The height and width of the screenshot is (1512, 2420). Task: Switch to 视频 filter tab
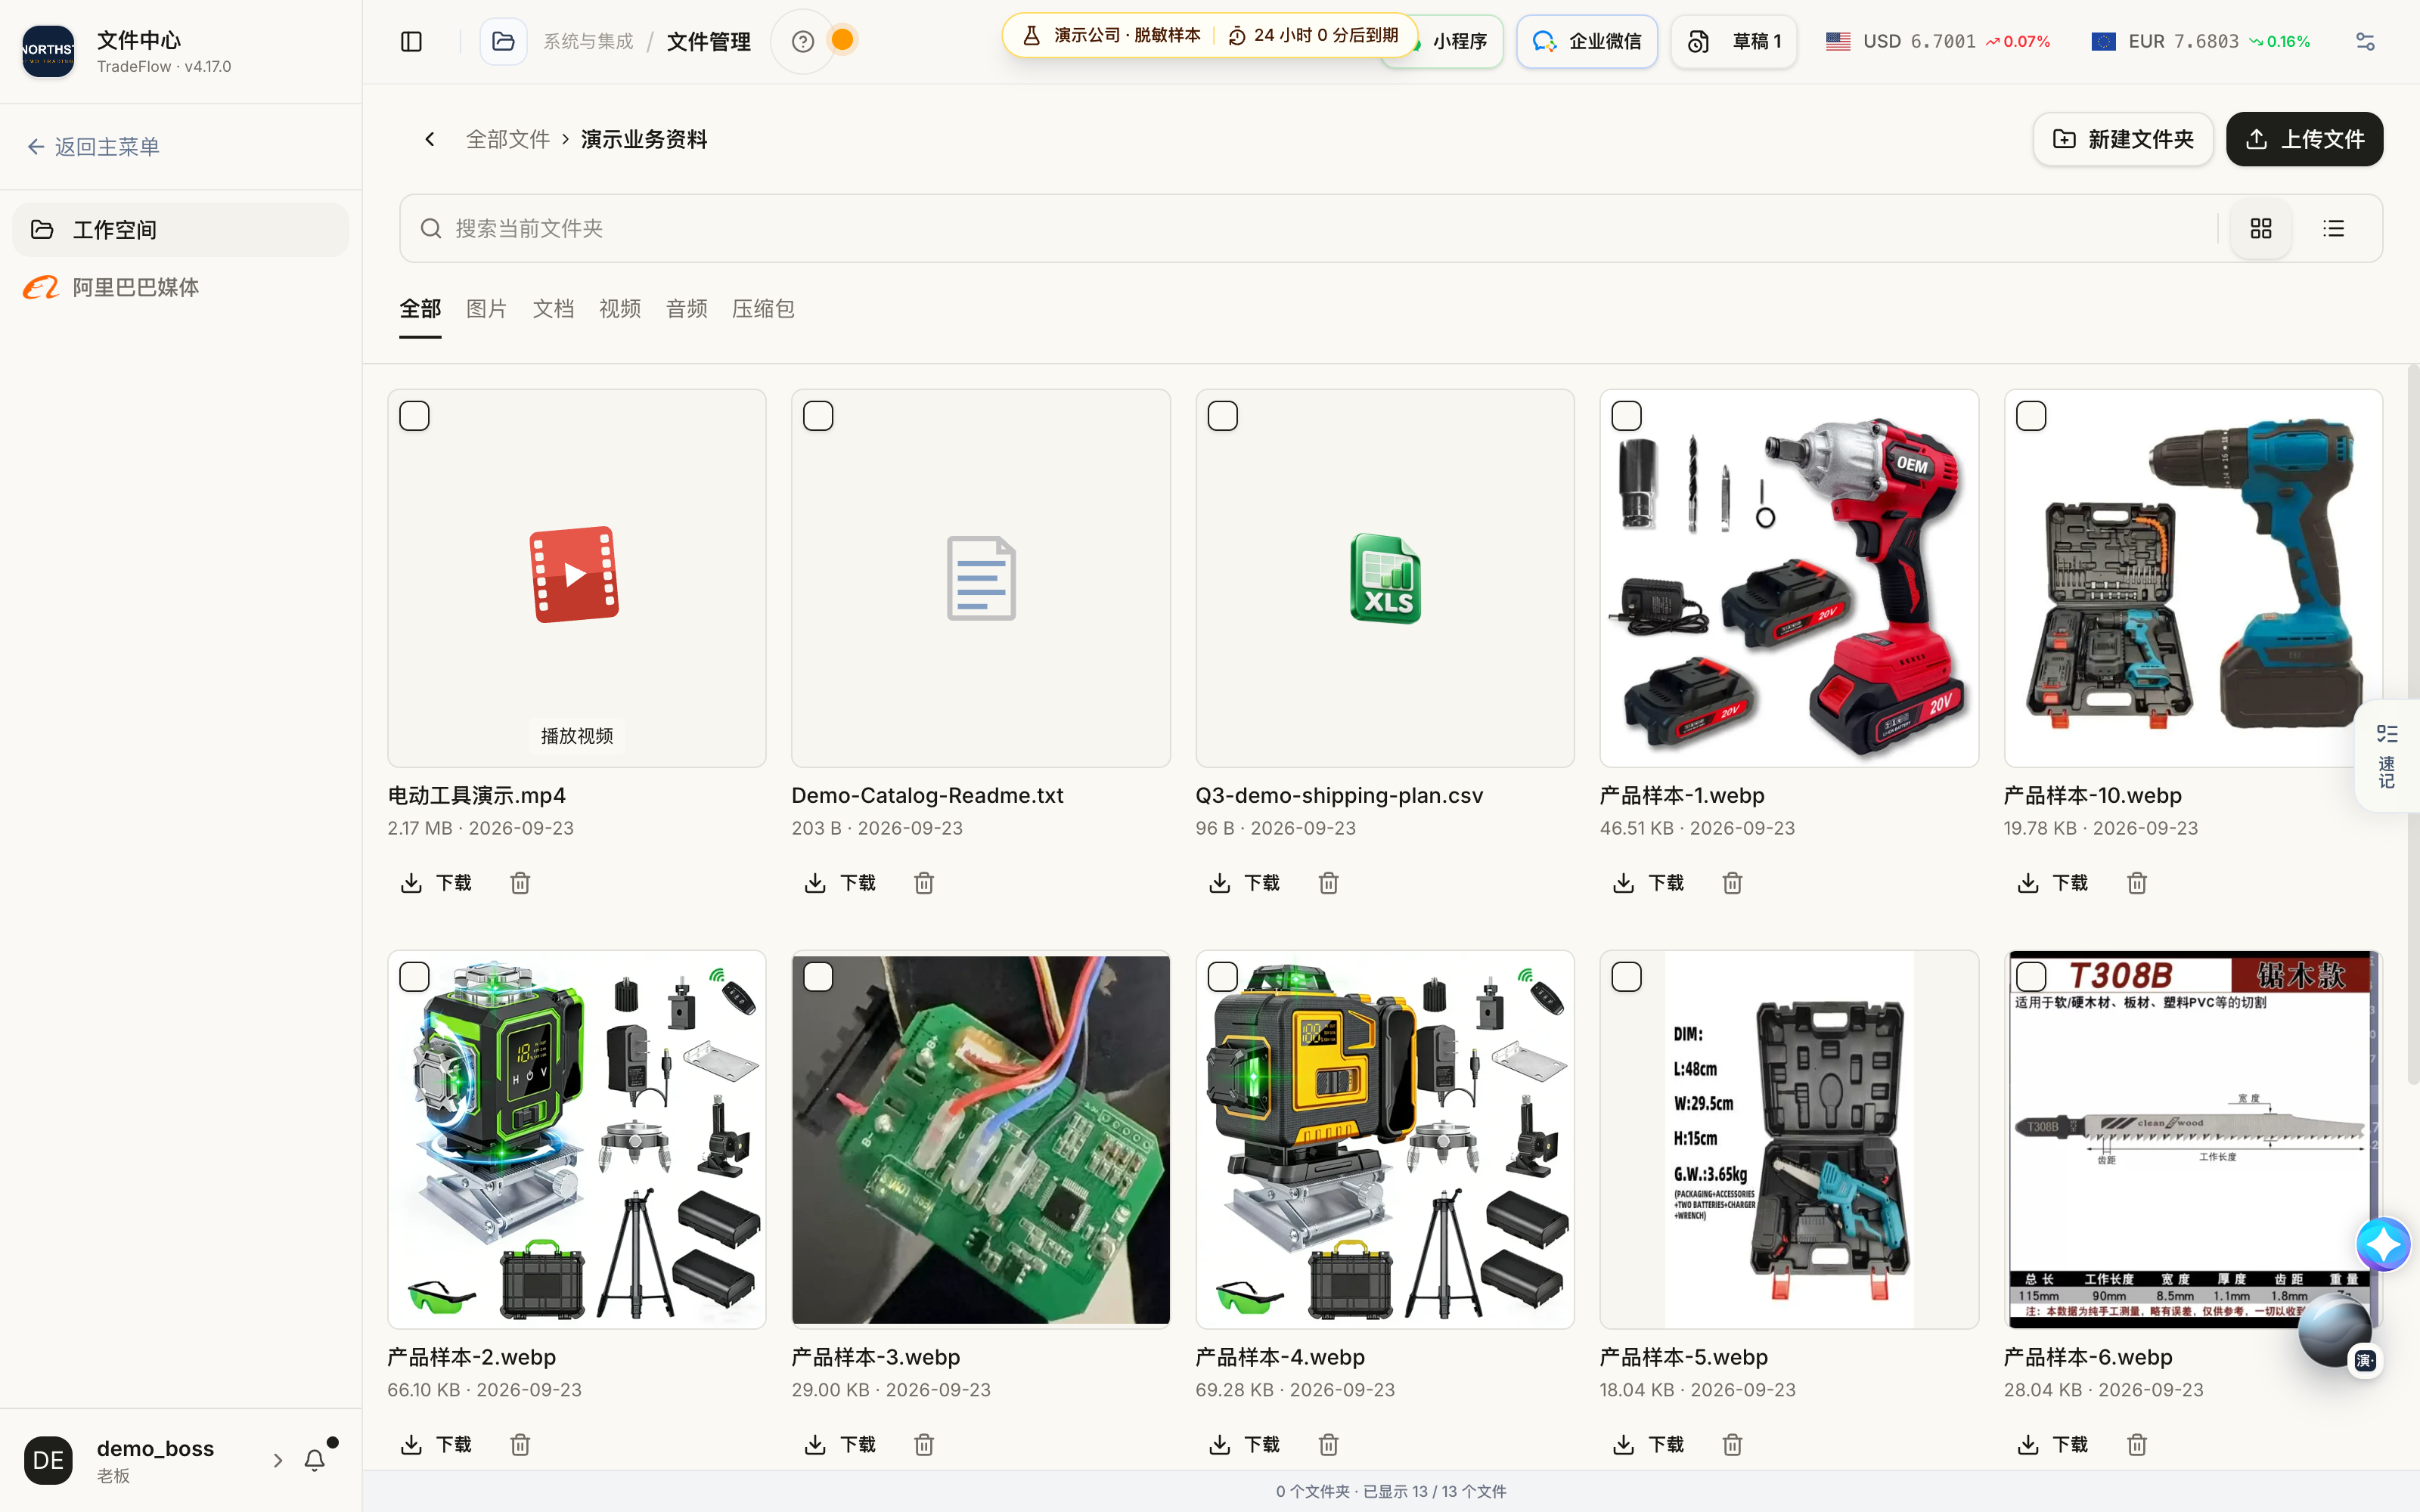[620, 309]
